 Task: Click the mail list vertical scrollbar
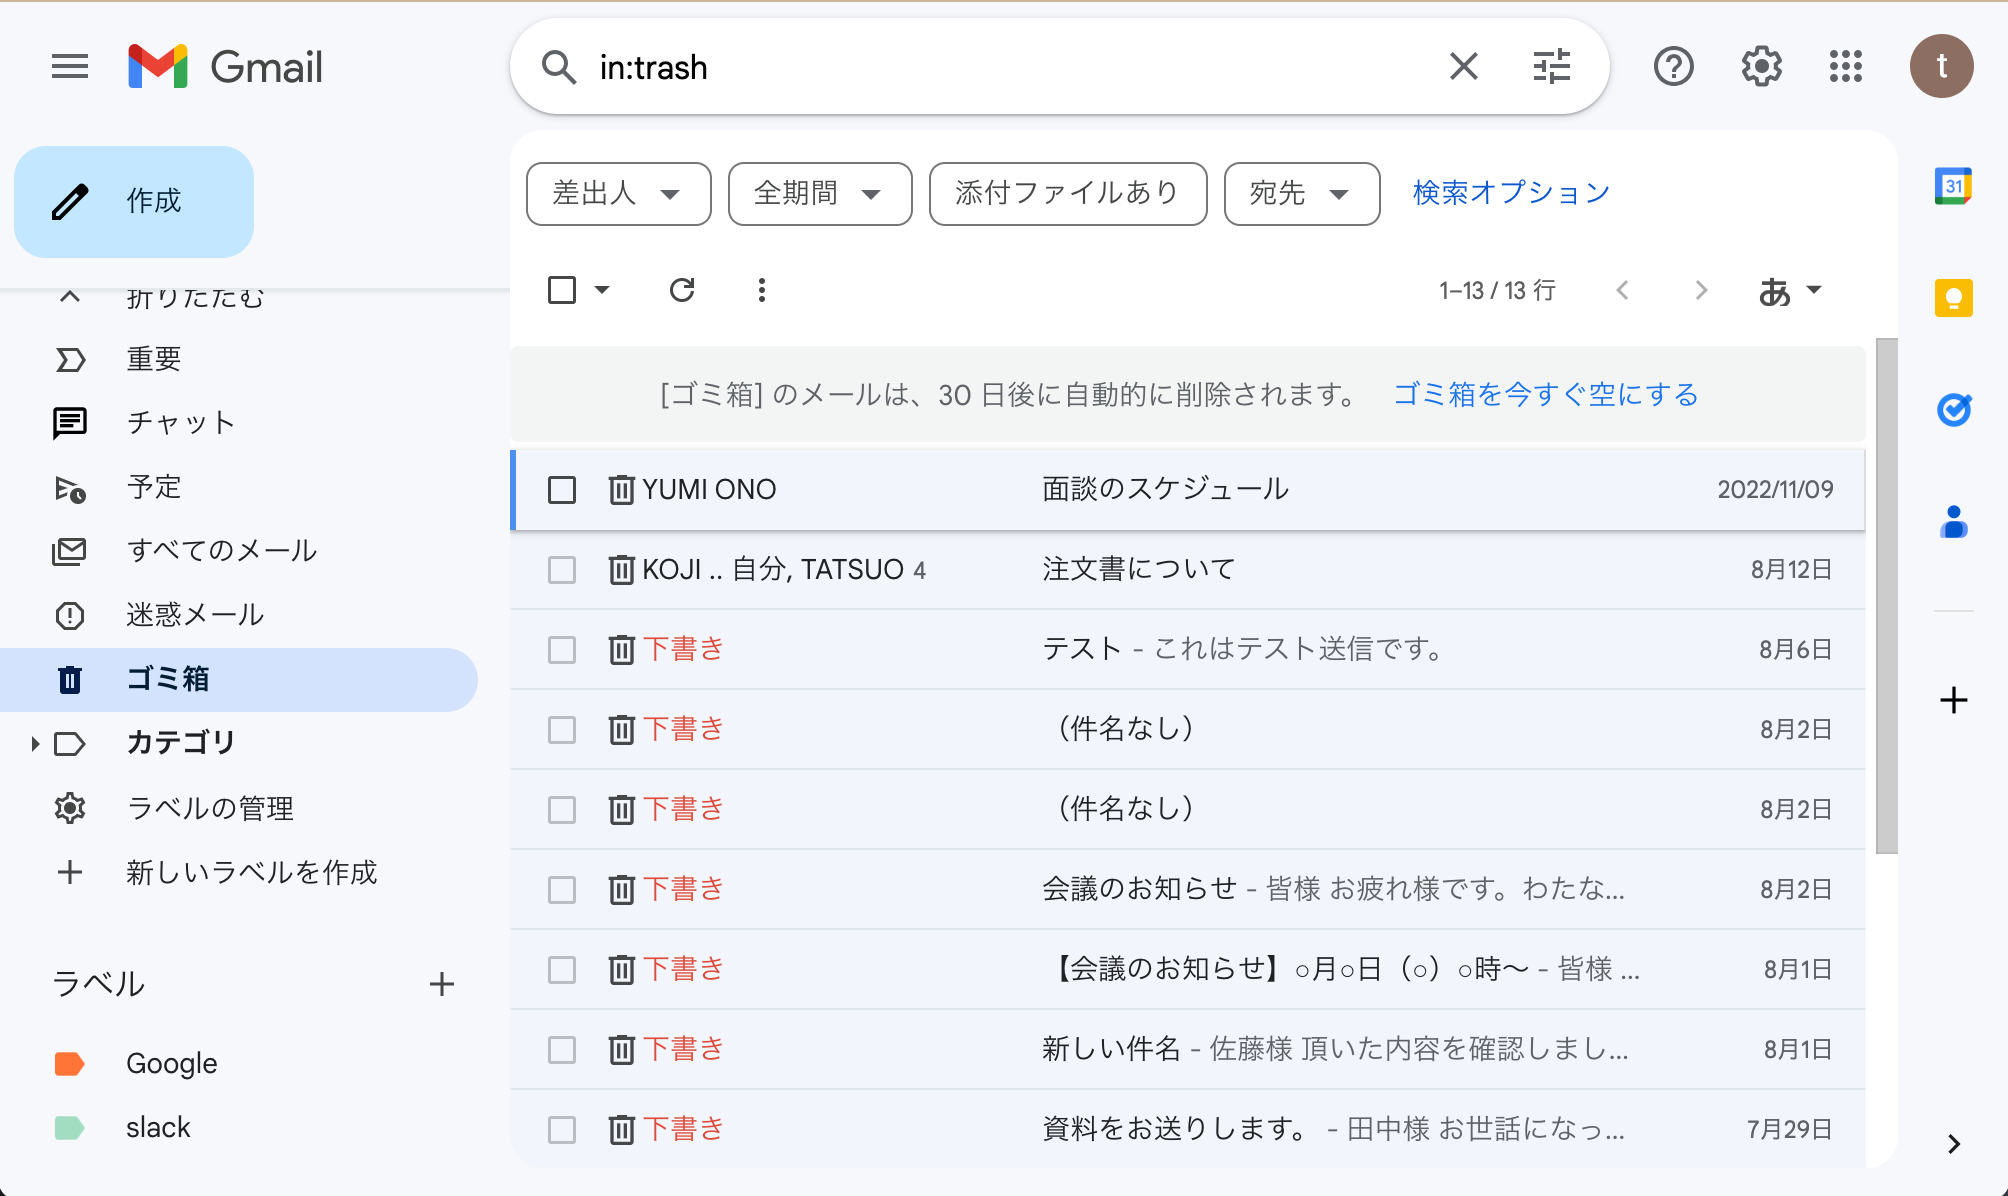pos(1886,596)
